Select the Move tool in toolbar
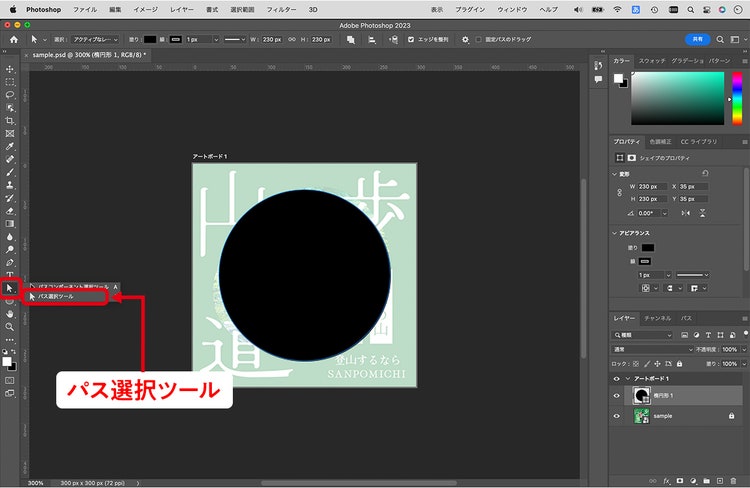 tap(10, 69)
